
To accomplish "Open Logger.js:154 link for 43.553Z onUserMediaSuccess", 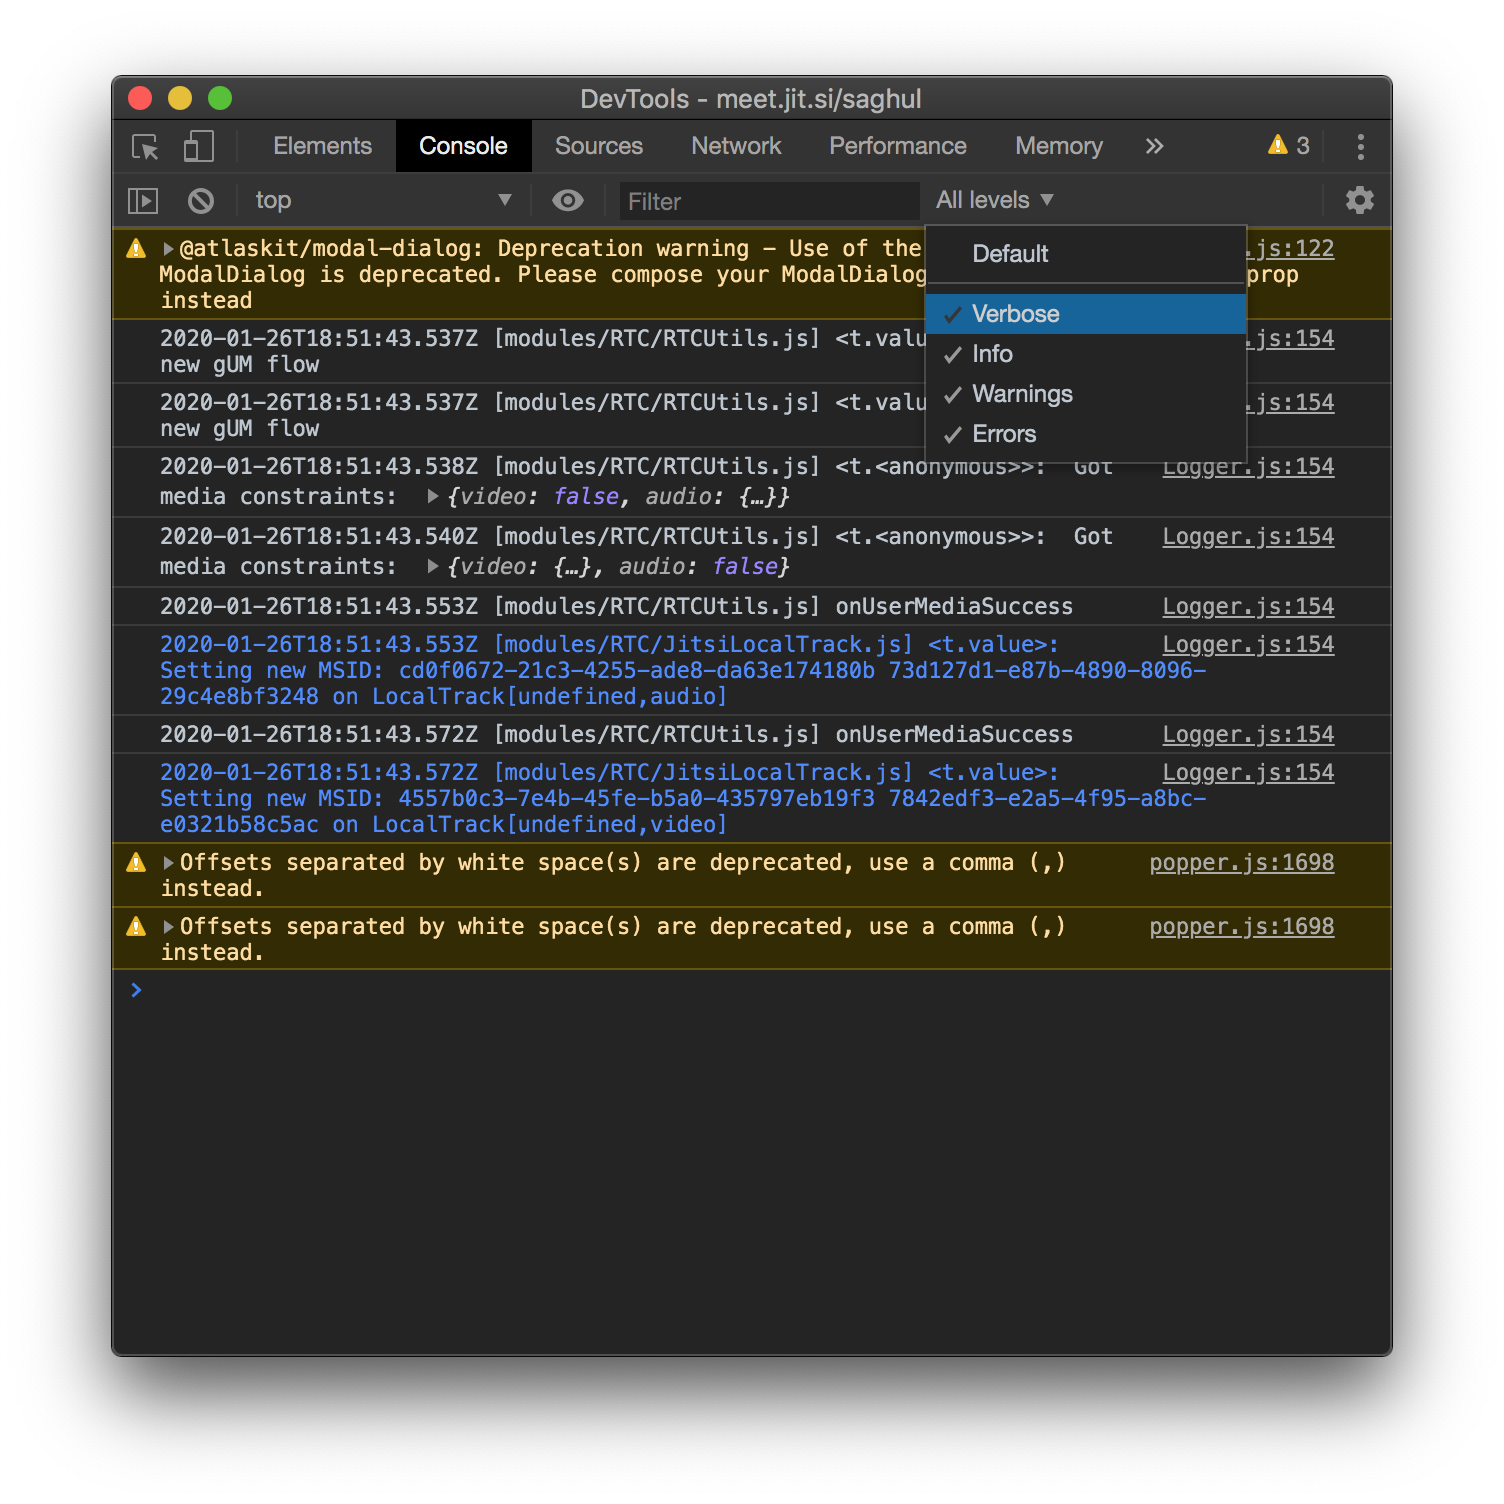I will point(1248,607).
